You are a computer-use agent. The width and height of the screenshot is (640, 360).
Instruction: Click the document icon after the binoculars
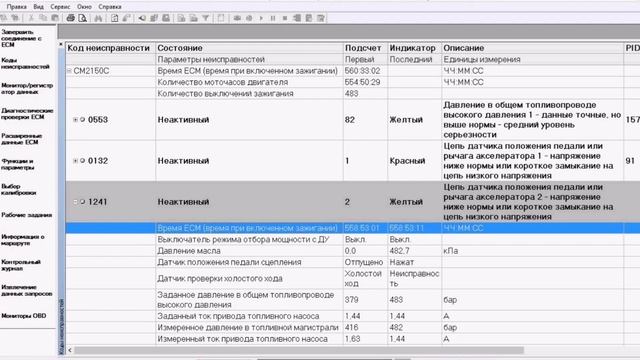(114, 18)
